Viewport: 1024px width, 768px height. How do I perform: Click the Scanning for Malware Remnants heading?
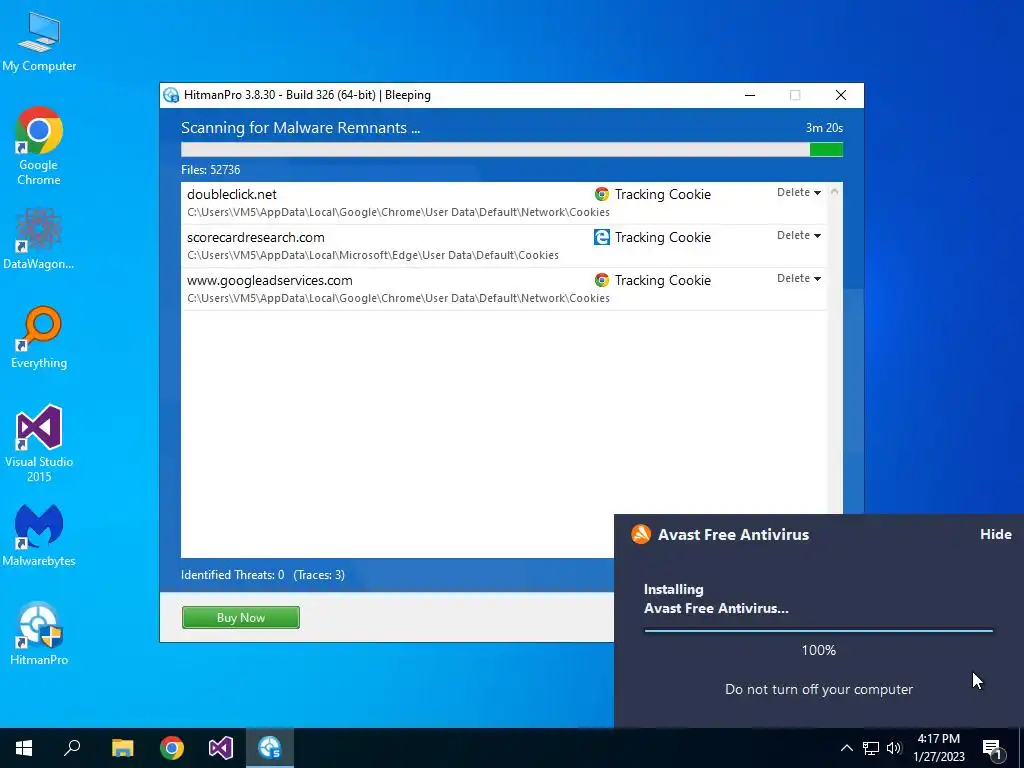tap(300, 128)
